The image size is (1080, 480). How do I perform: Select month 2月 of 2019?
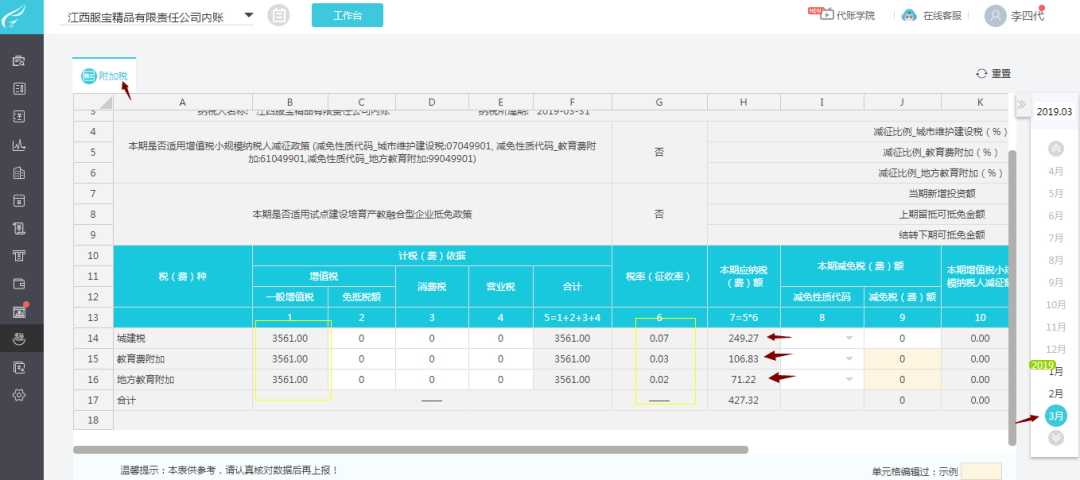pos(1055,394)
